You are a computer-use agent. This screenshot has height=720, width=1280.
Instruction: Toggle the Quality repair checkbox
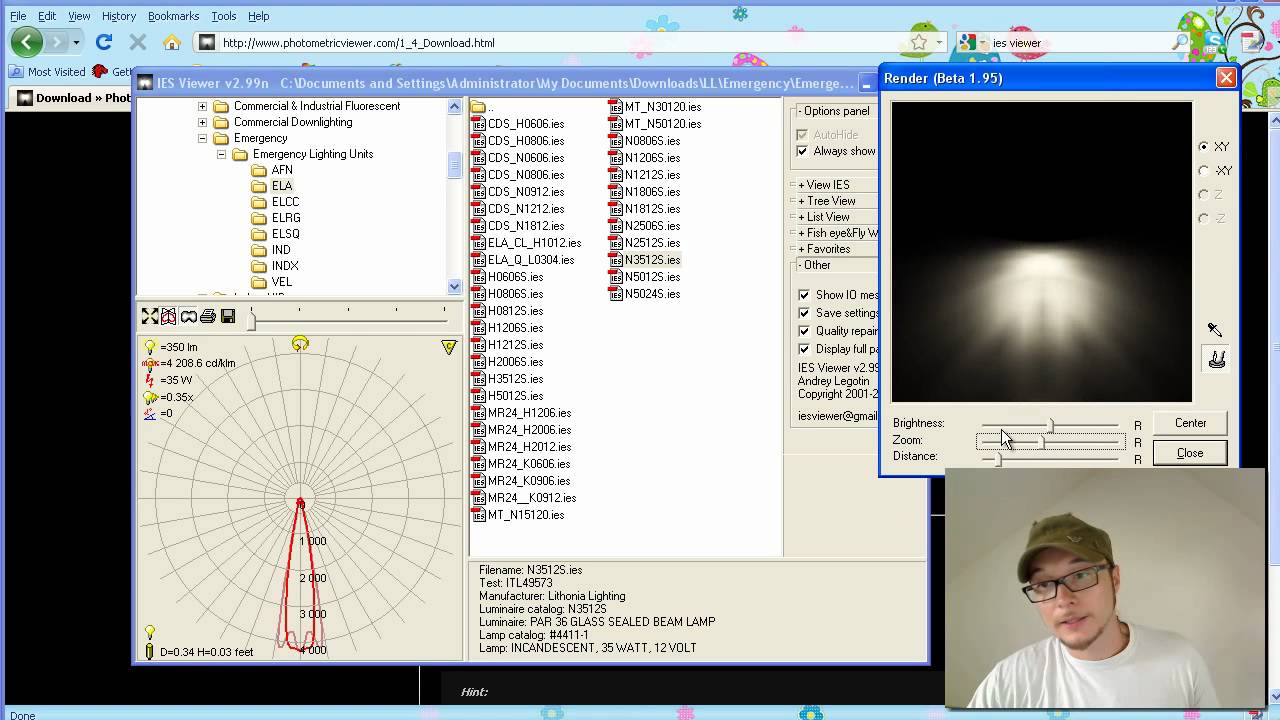[x=804, y=331]
